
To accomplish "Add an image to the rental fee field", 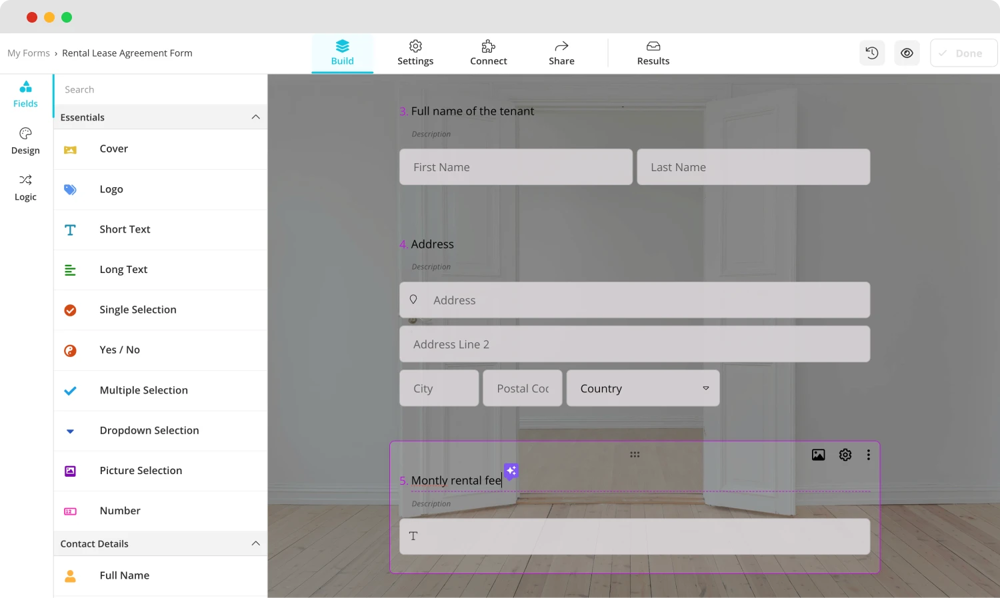I will pos(818,454).
